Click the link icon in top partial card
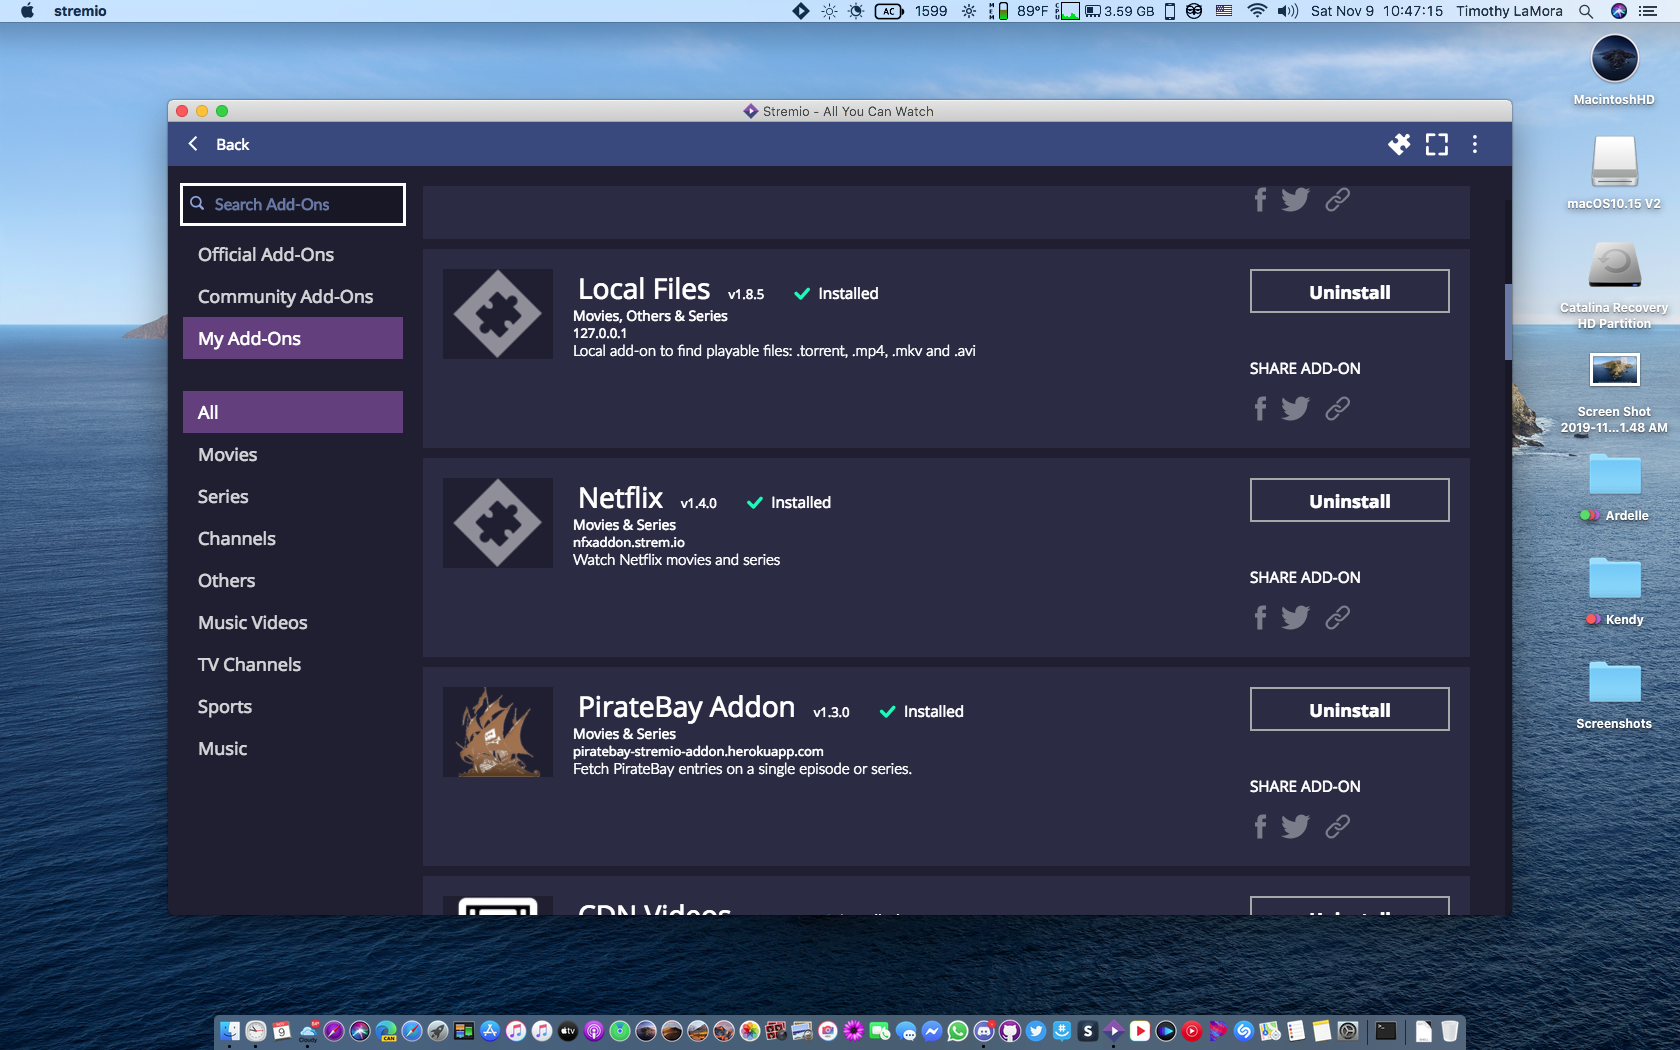This screenshot has height=1050, width=1680. click(1337, 200)
